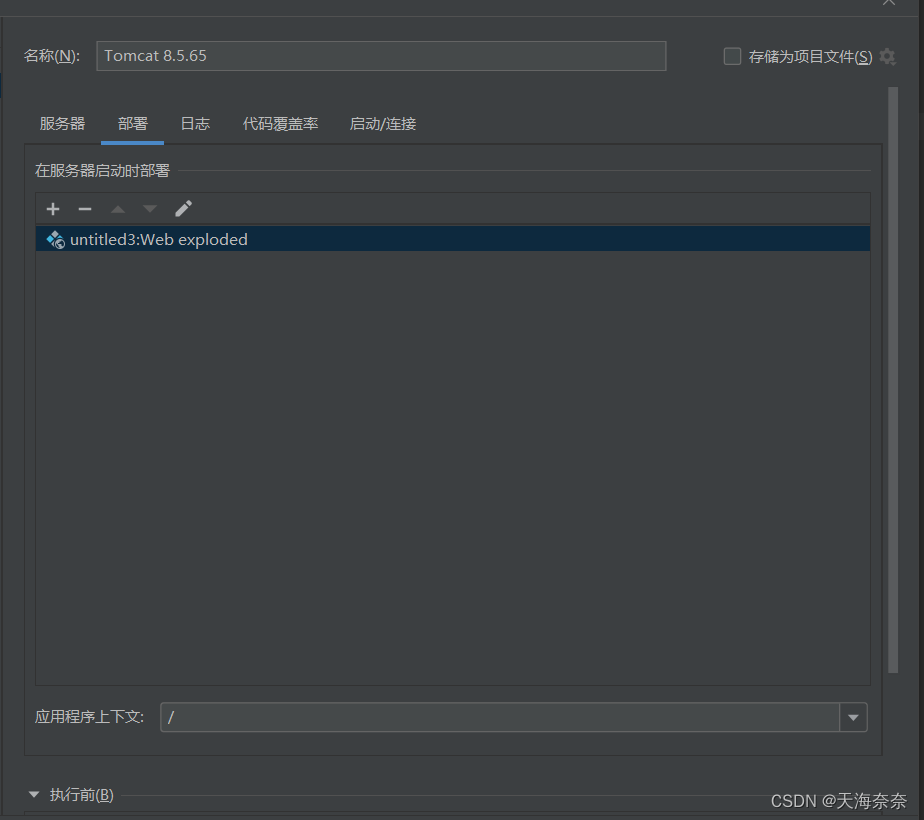The width and height of the screenshot is (924, 820).
Task: Click the minus icon to remove selected artifact
Action: (85, 209)
